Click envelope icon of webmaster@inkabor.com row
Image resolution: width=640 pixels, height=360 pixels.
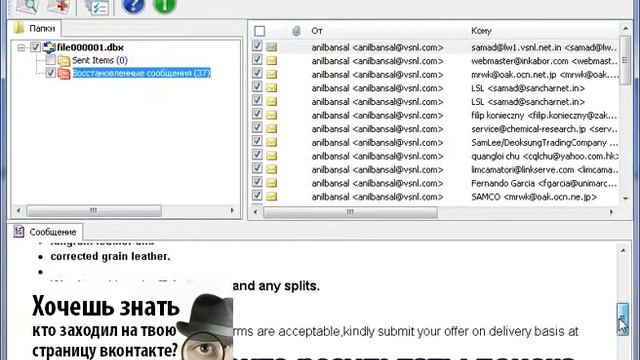pos(271,61)
